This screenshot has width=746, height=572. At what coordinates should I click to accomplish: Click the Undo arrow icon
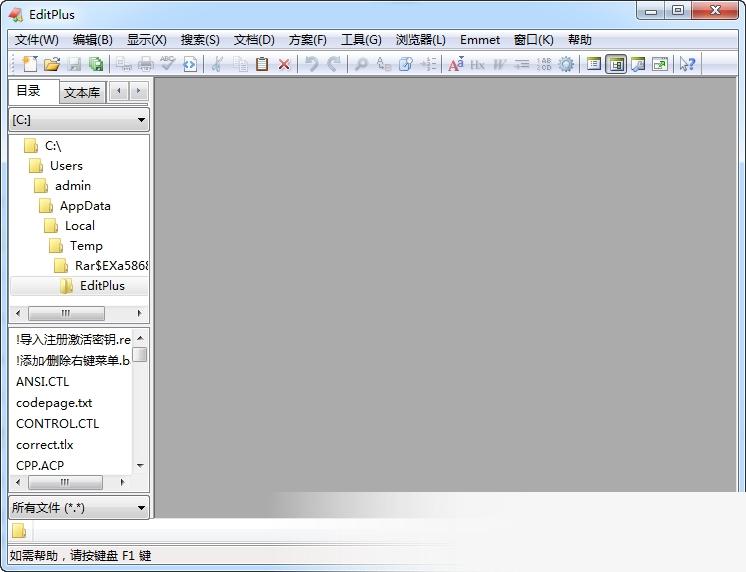pyautogui.click(x=312, y=64)
